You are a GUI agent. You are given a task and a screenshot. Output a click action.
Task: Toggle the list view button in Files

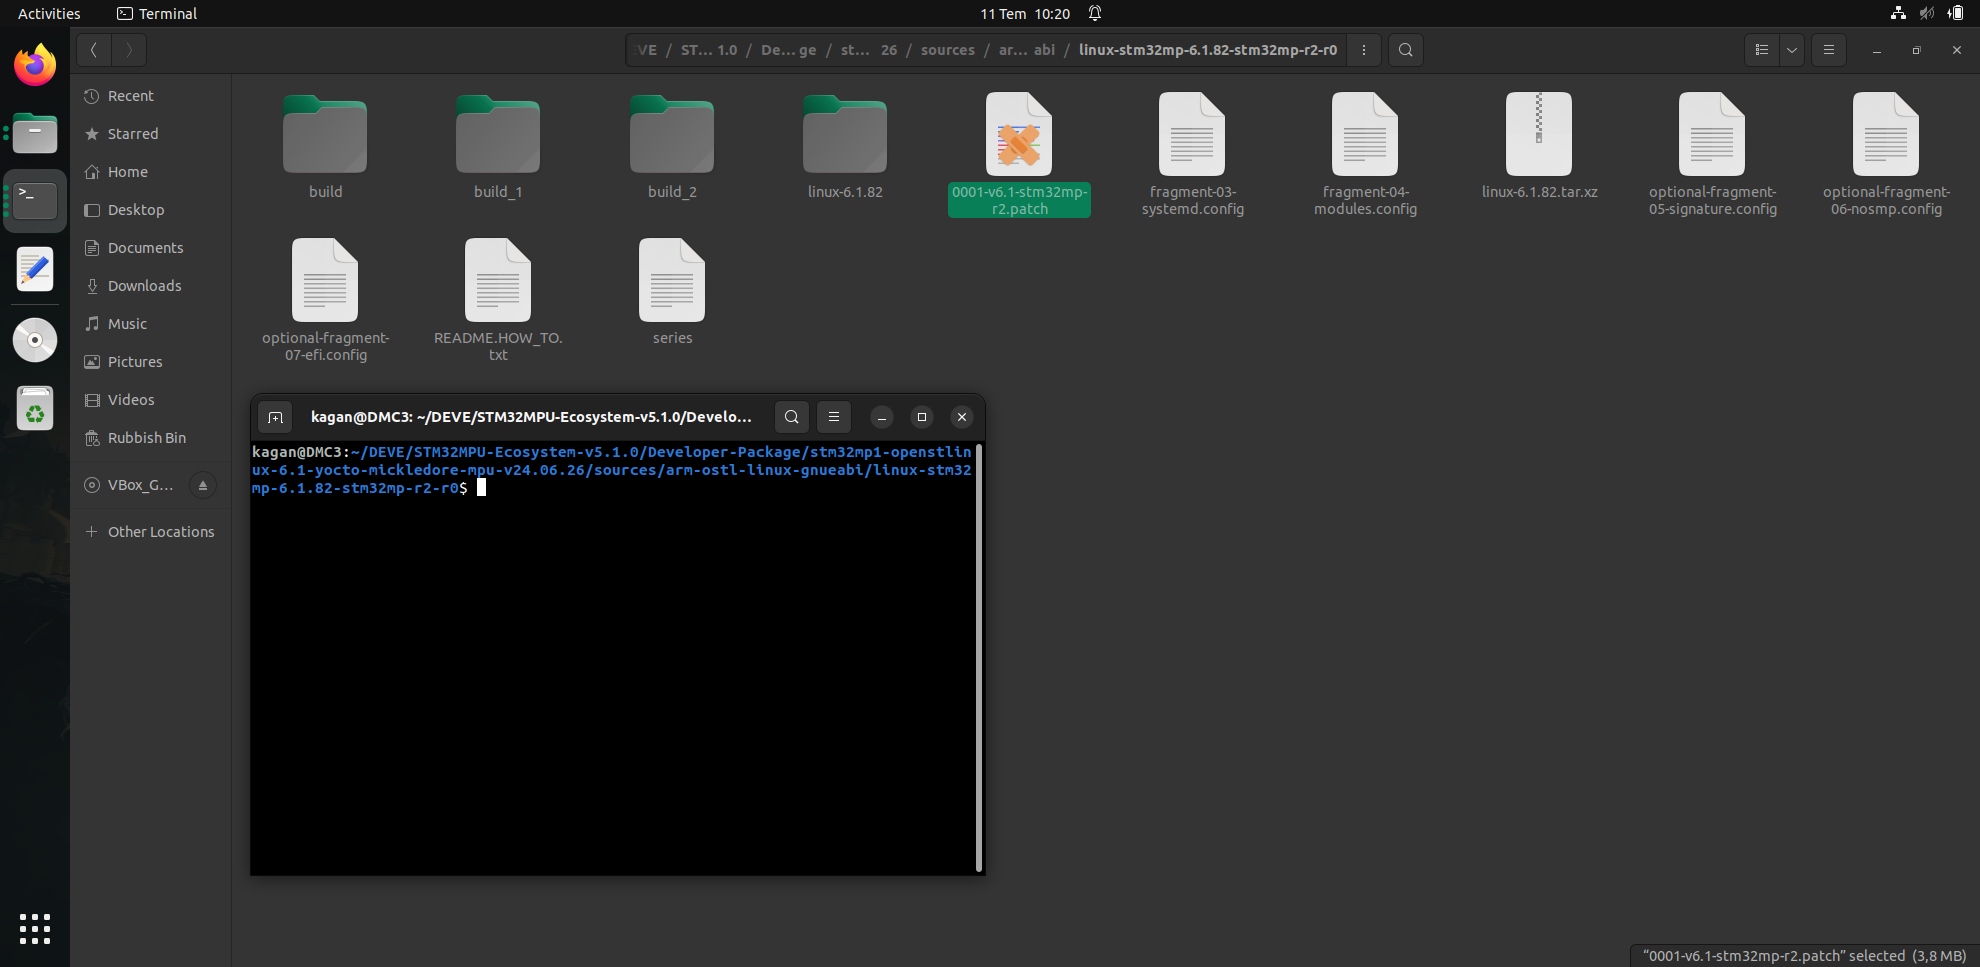tap(1762, 49)
